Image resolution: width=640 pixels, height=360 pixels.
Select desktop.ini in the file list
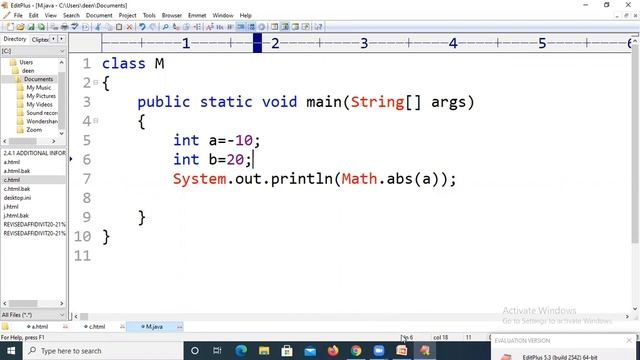pyautogui.click(x=17, y=198)
